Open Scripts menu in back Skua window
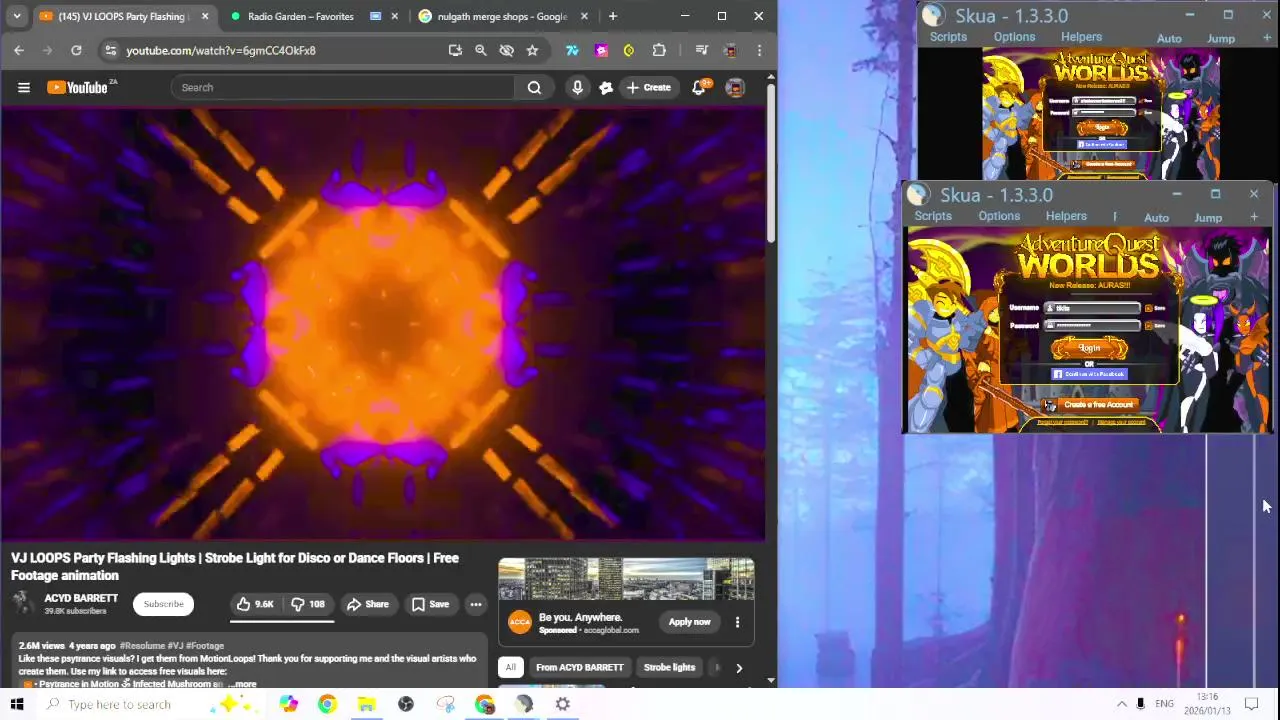The width and height of the screenshot is (1280, 720). point(948,37)
